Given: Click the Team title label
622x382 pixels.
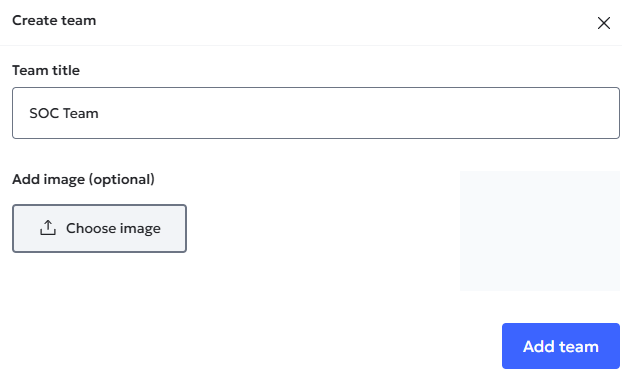Looking at the screenshot, I should point(46,70).
